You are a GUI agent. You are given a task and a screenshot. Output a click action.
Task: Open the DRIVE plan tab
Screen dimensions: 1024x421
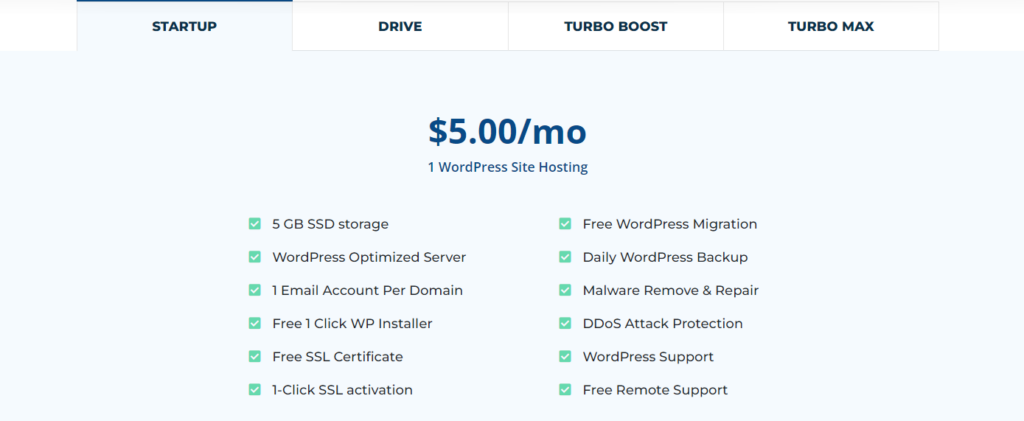pos(400,26)
